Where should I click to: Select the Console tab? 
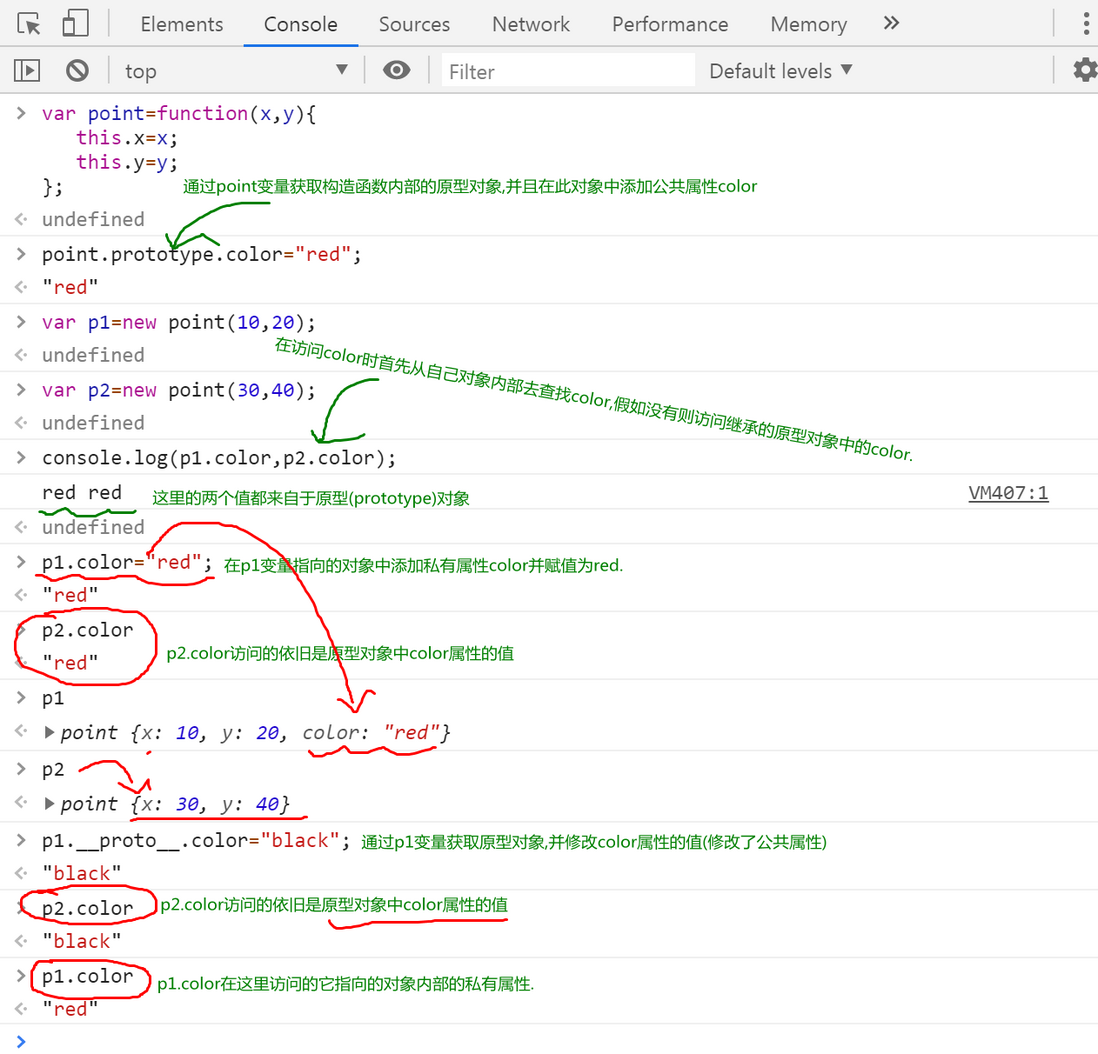coord(300,24)
